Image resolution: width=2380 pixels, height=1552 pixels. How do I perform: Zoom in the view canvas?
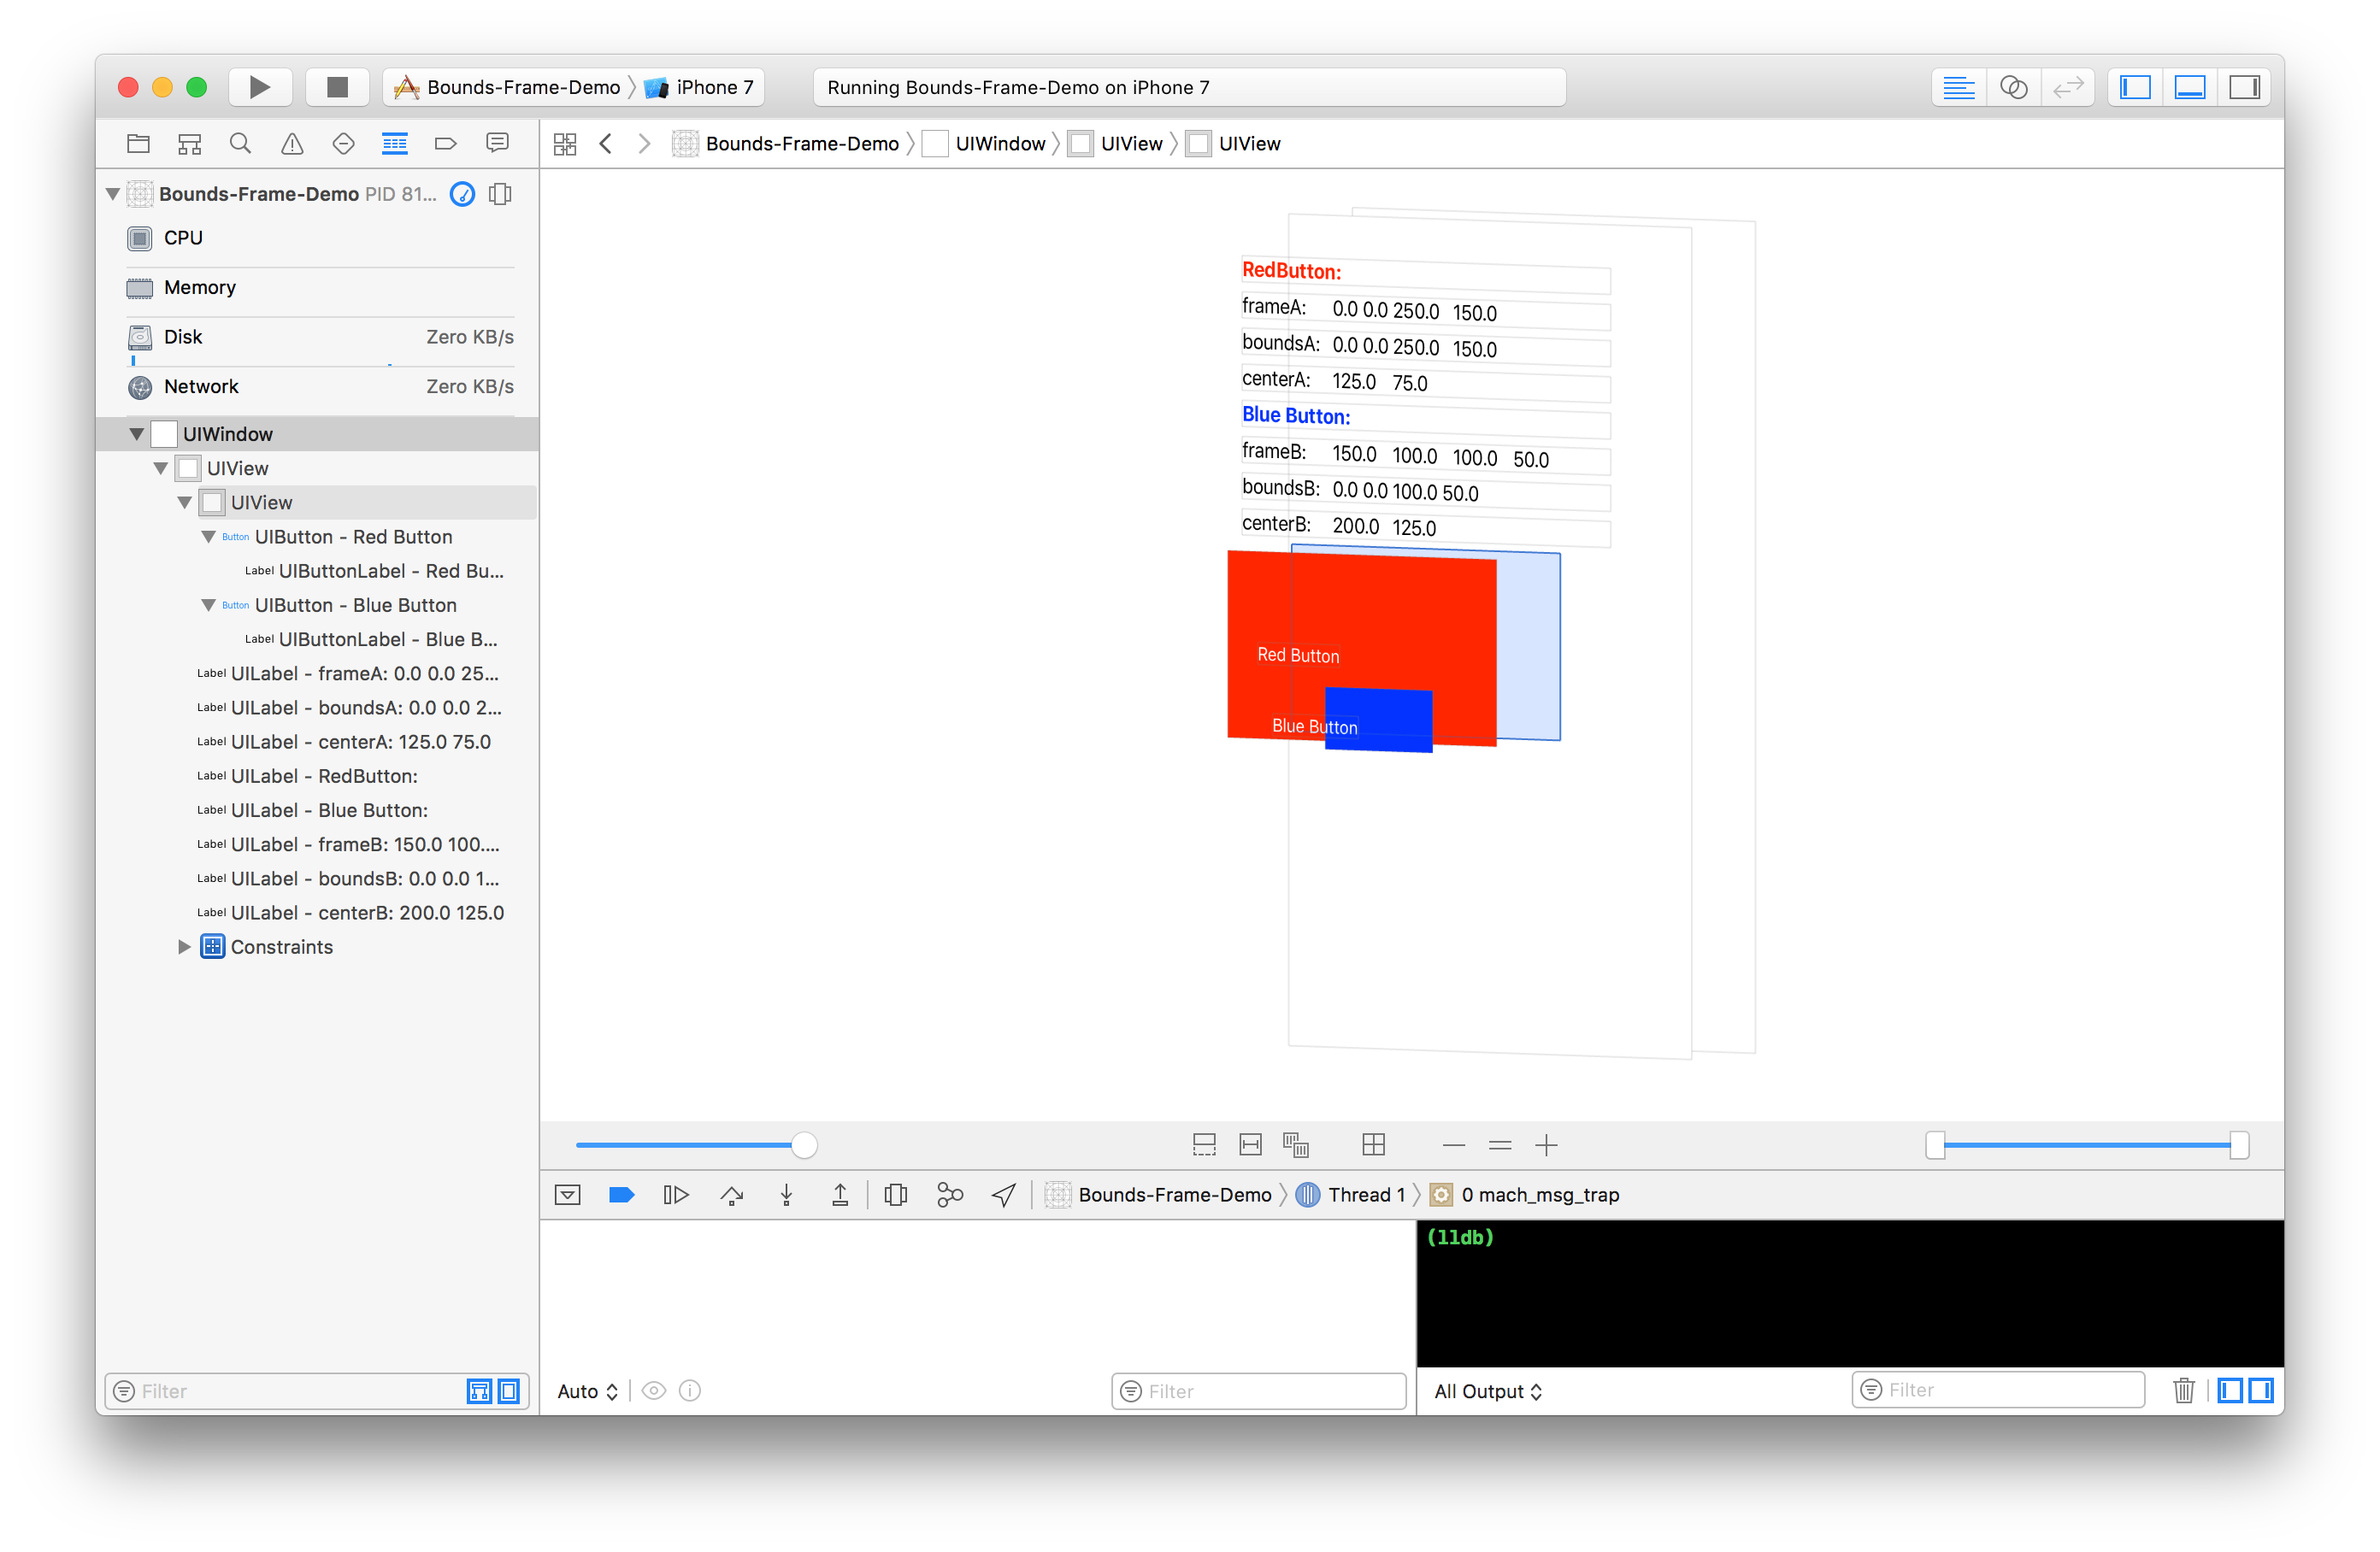click(x=1546, y=1145)
